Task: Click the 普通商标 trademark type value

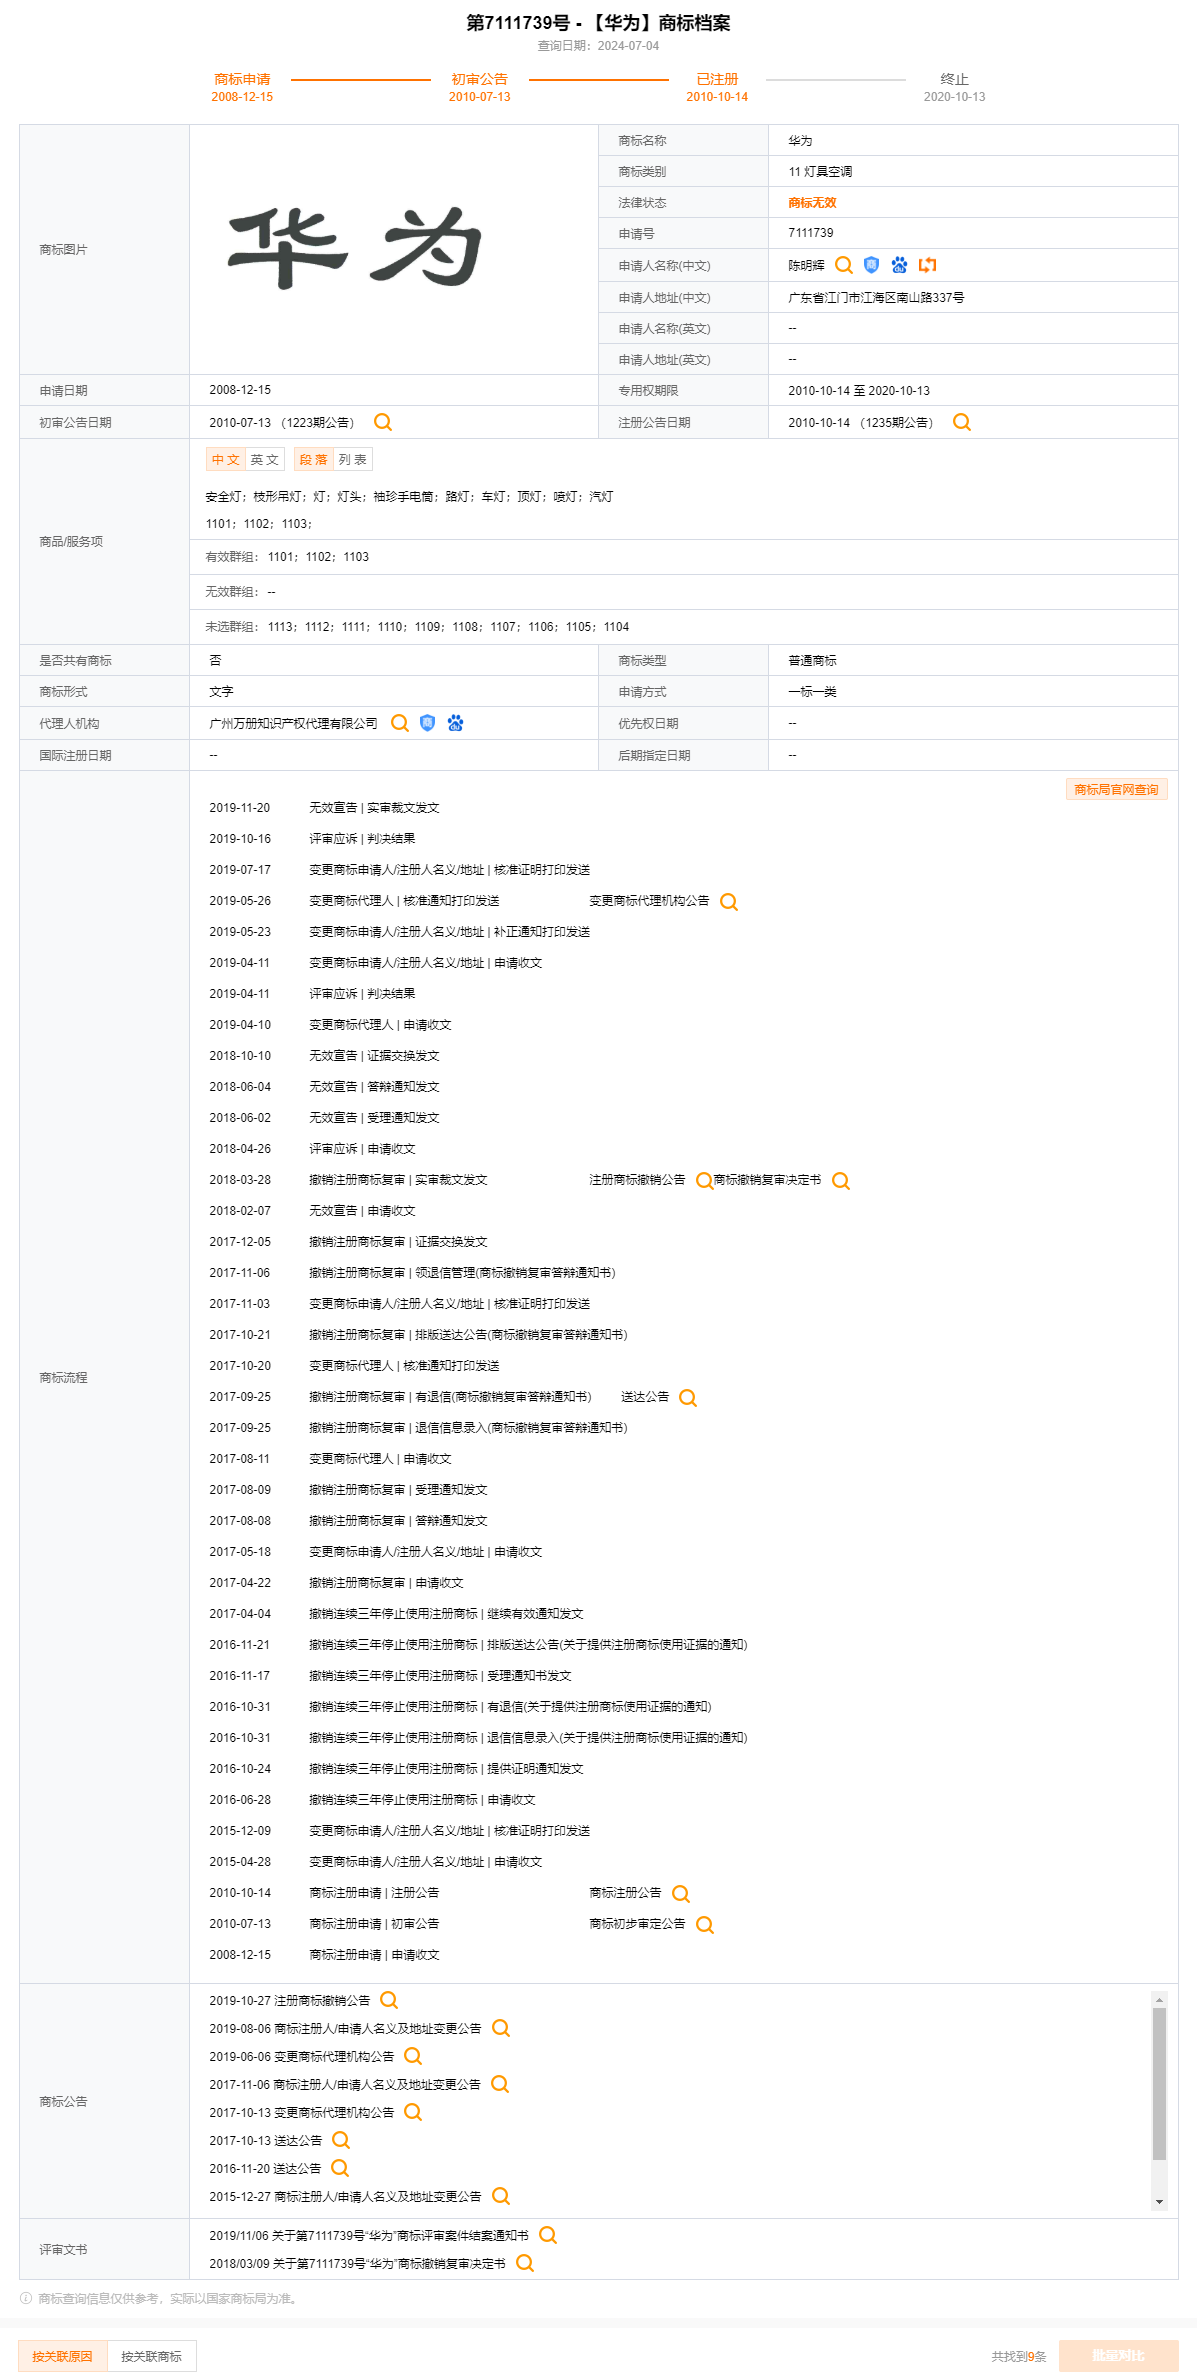Action: coord(812,661)
